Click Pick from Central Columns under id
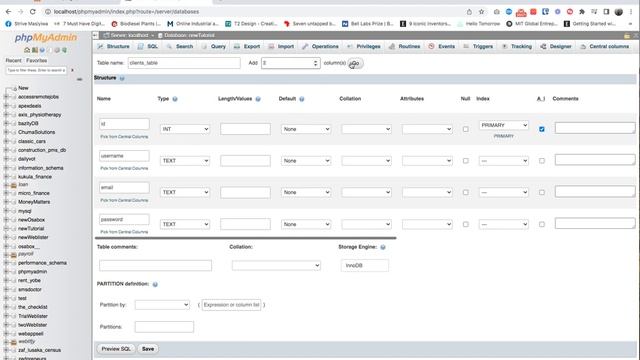 tap(124, 137)
